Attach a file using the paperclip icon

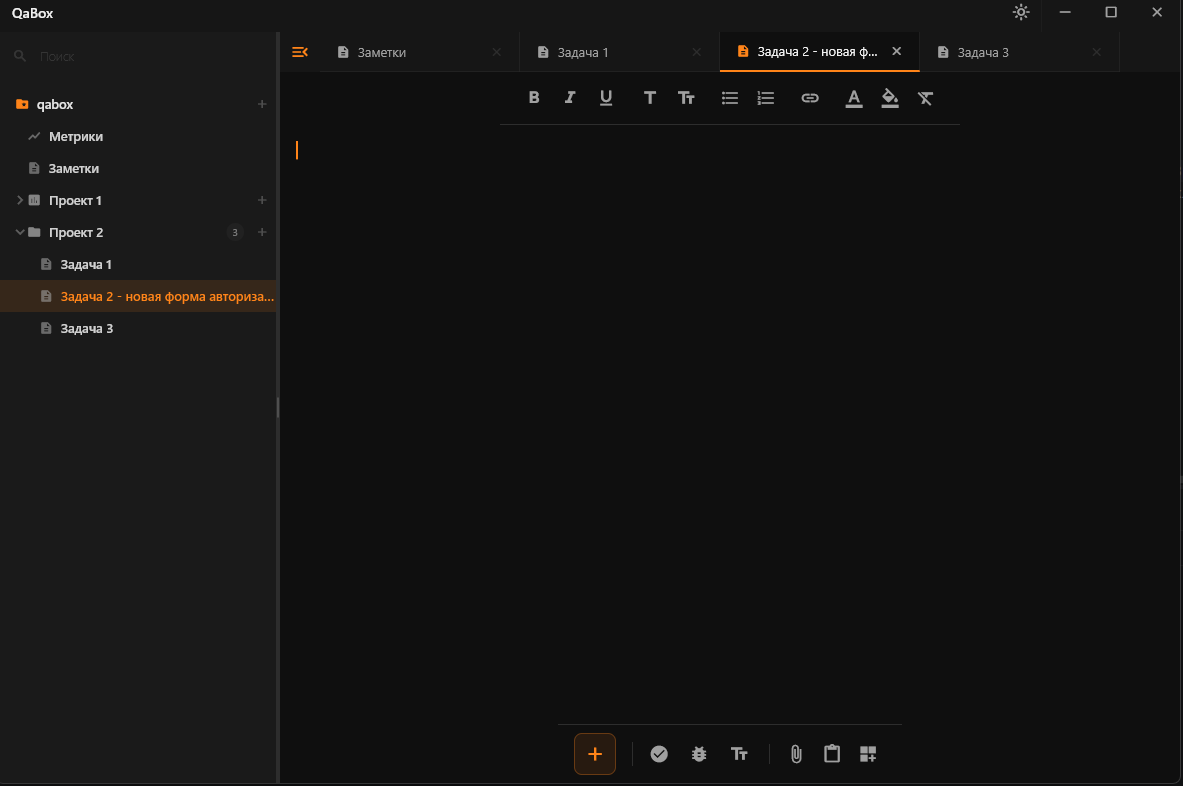pyautogui.click(x=796, y=754)
